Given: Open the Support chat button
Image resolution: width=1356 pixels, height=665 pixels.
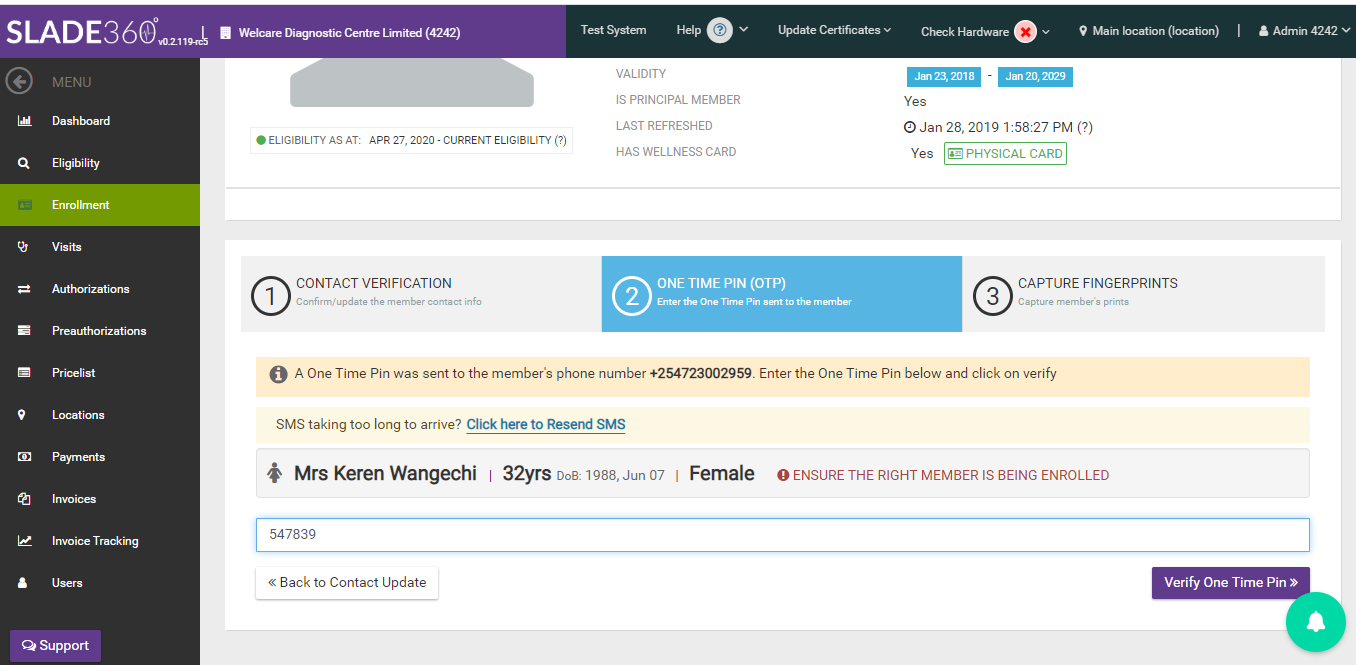Looking at the screenshot, I should pyautogui.click(x=56, y=646).
